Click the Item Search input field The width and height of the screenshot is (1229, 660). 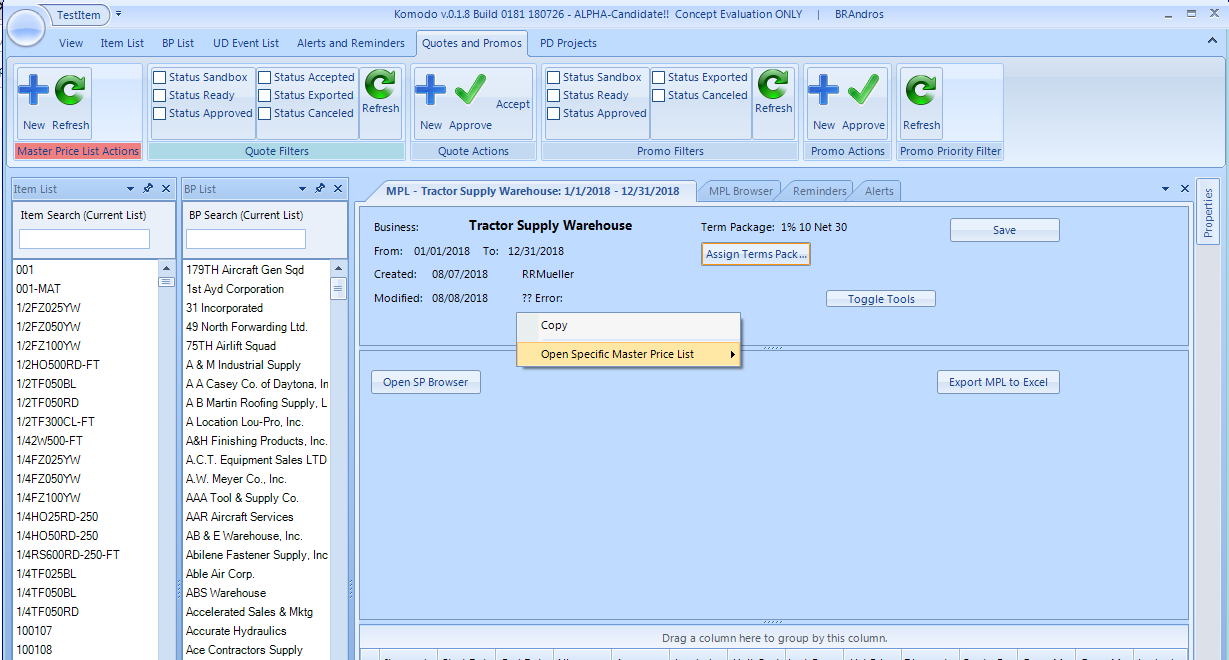84,239
